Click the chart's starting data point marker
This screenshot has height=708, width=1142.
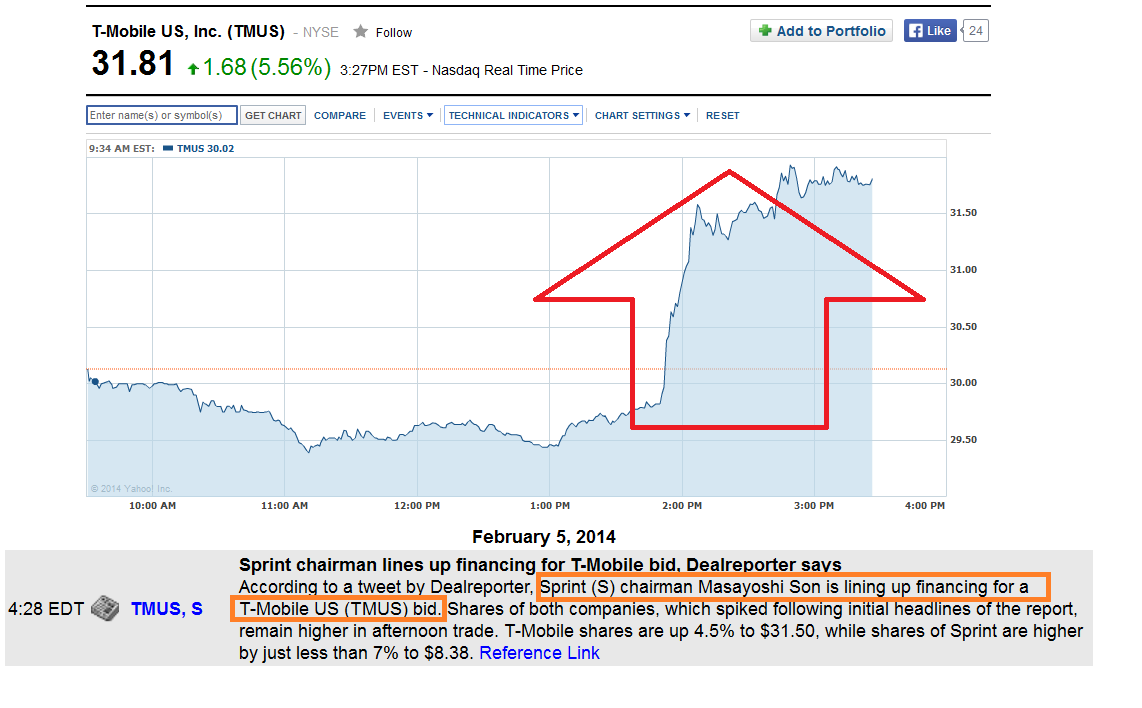pos(95,382)
